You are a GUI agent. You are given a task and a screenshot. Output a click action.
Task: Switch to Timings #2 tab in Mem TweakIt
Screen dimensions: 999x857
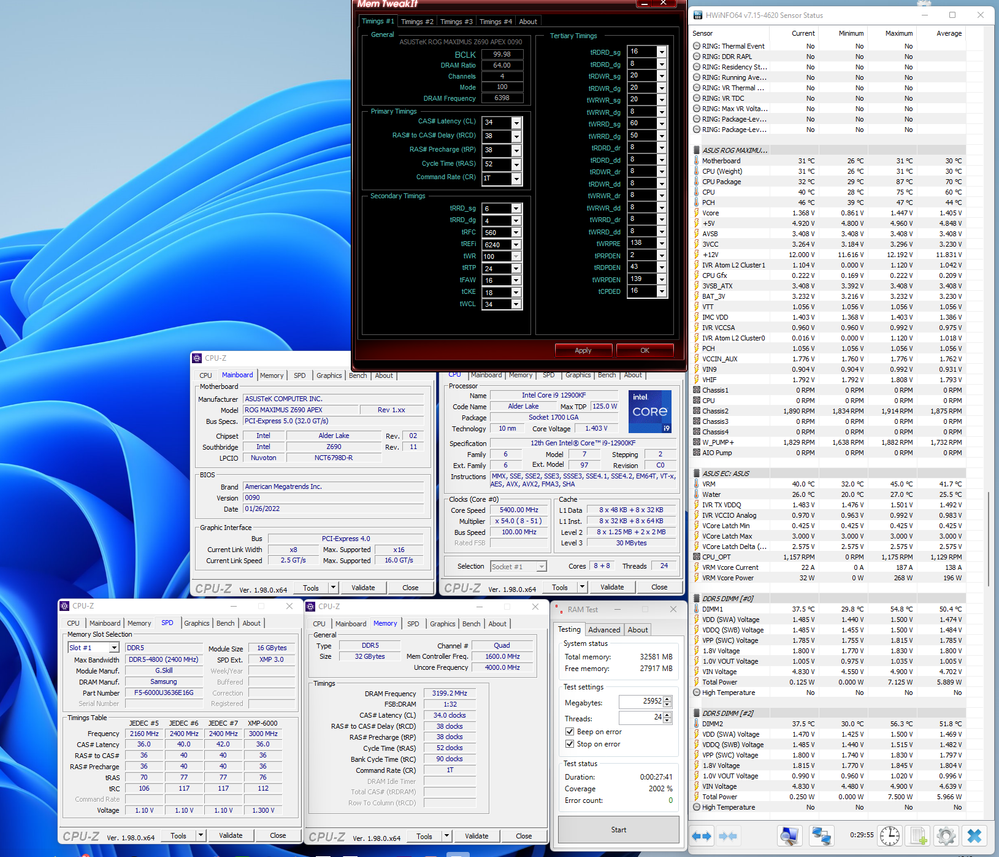[x=417, y=21]
